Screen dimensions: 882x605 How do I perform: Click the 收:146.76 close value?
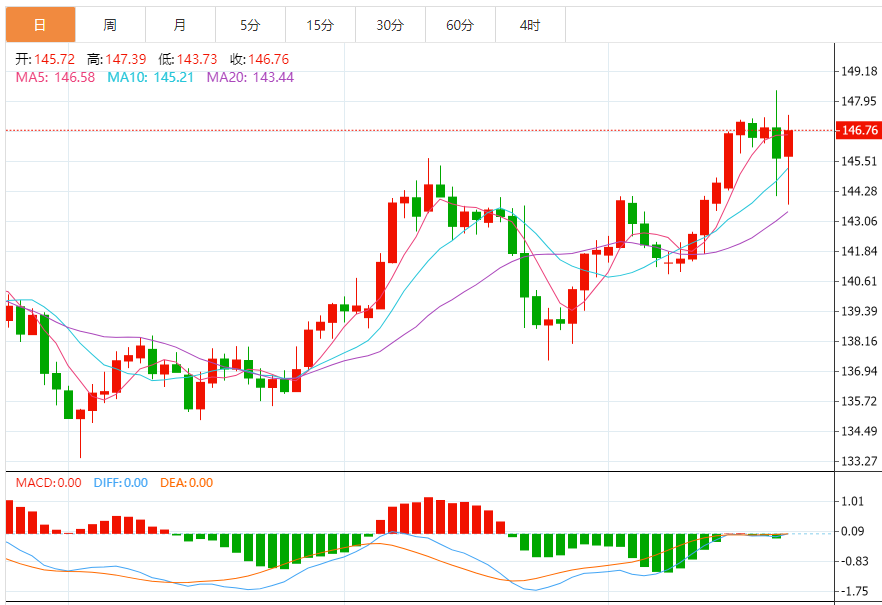click(259, 59)
